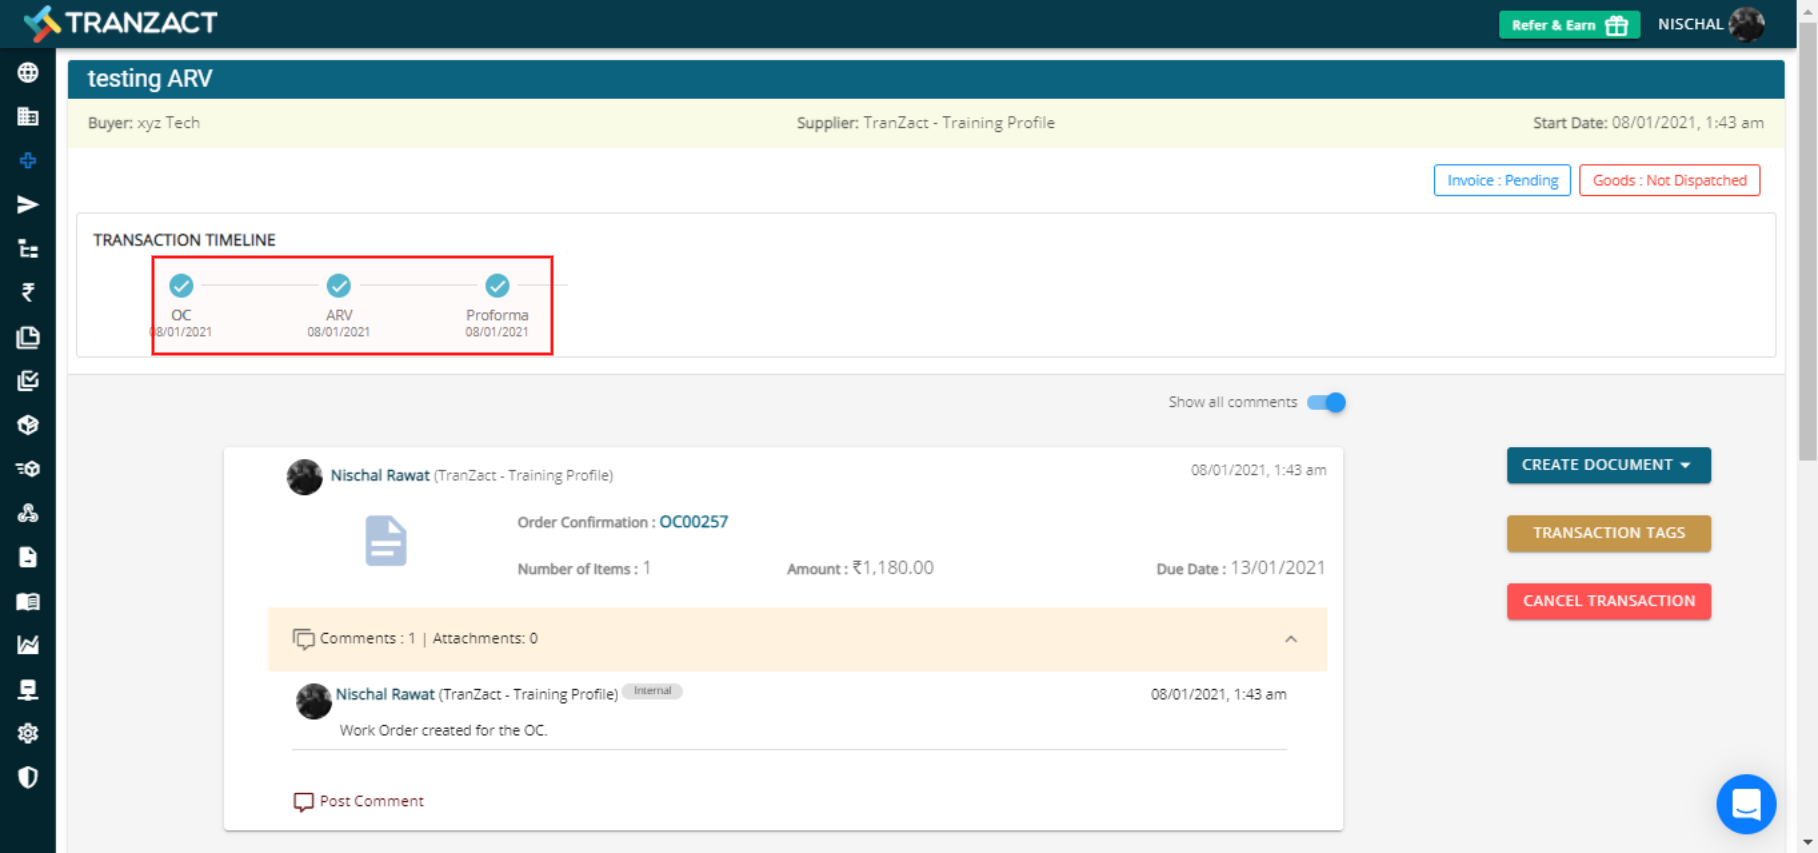1818x853 pixels.
Task: Open the globe icon in the sidebar
Action: (28, 73)
